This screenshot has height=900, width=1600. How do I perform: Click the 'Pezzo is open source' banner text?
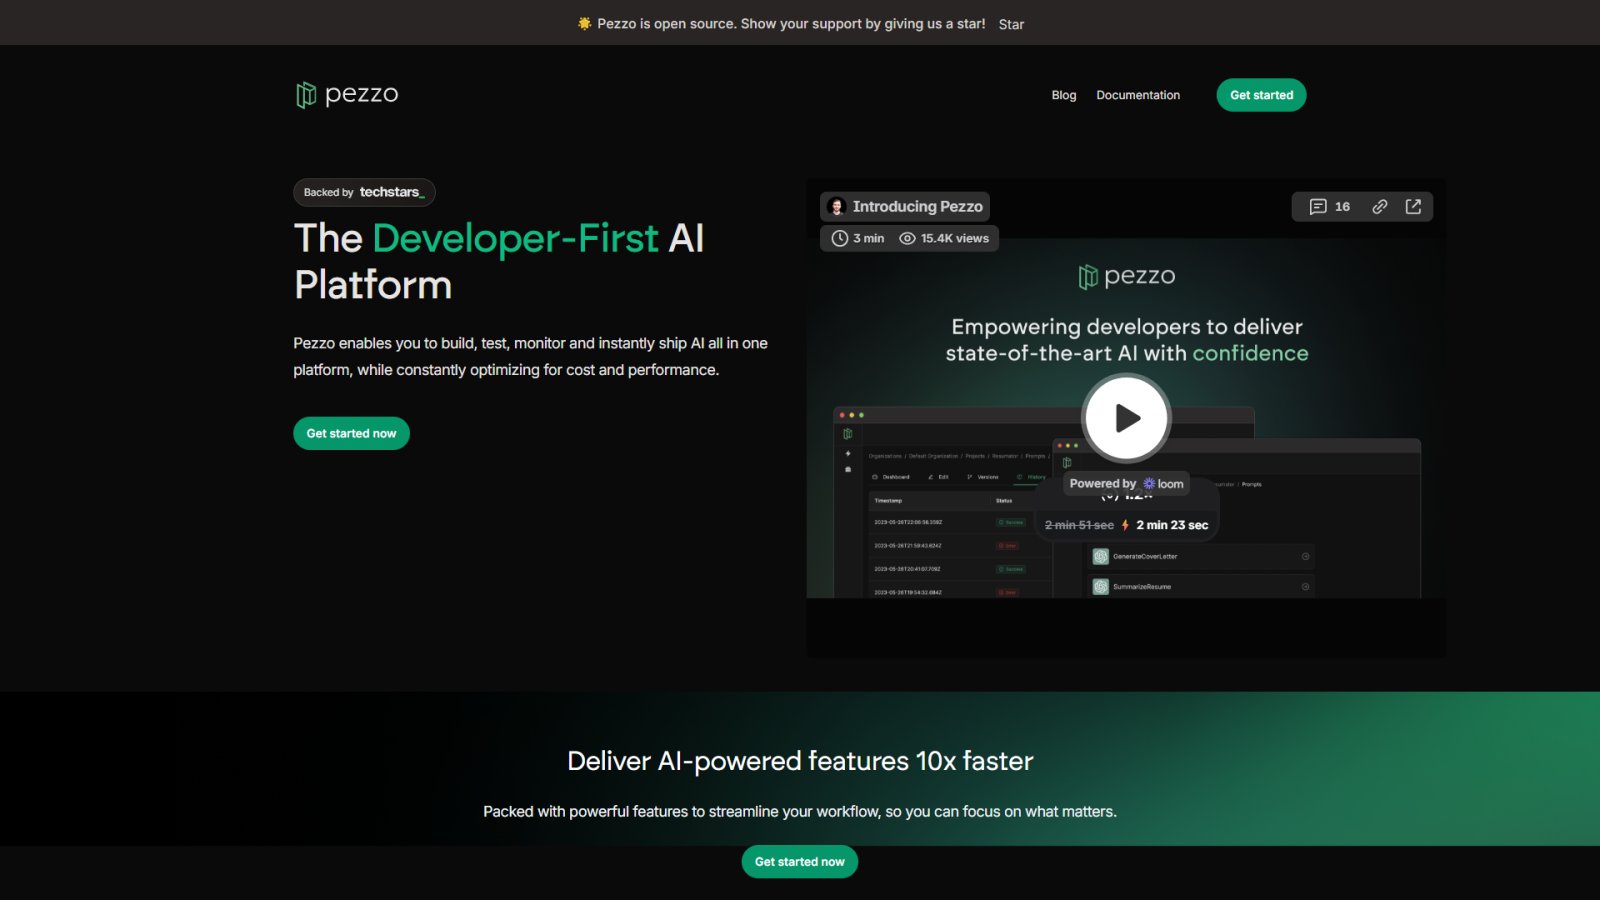click(791, 24)
